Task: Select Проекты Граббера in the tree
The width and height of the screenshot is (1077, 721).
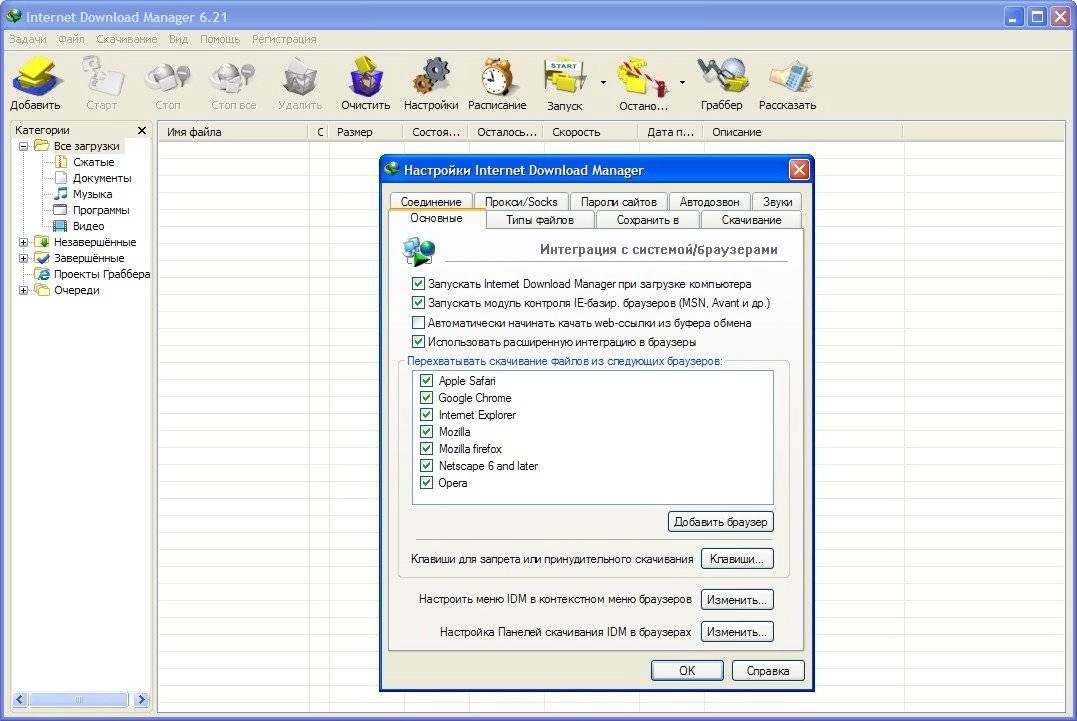Action: 102,274
